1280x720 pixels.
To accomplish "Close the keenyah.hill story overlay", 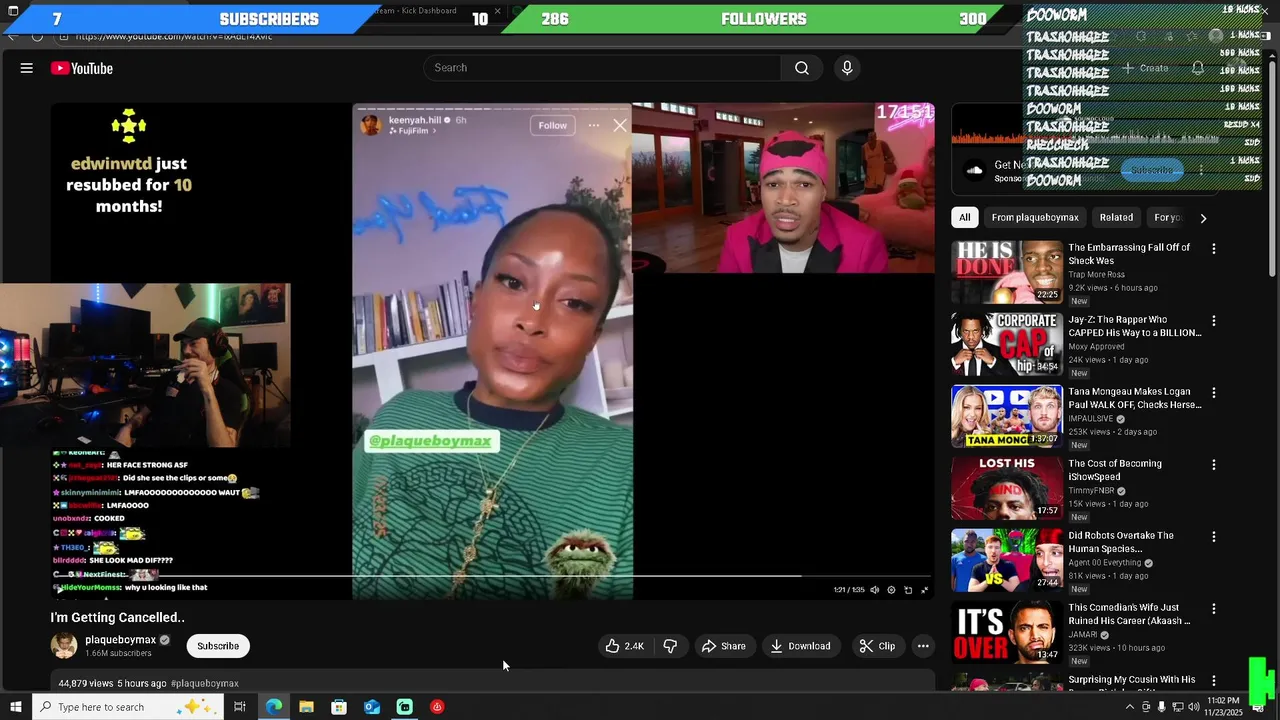I will click(x=620, y=125).
